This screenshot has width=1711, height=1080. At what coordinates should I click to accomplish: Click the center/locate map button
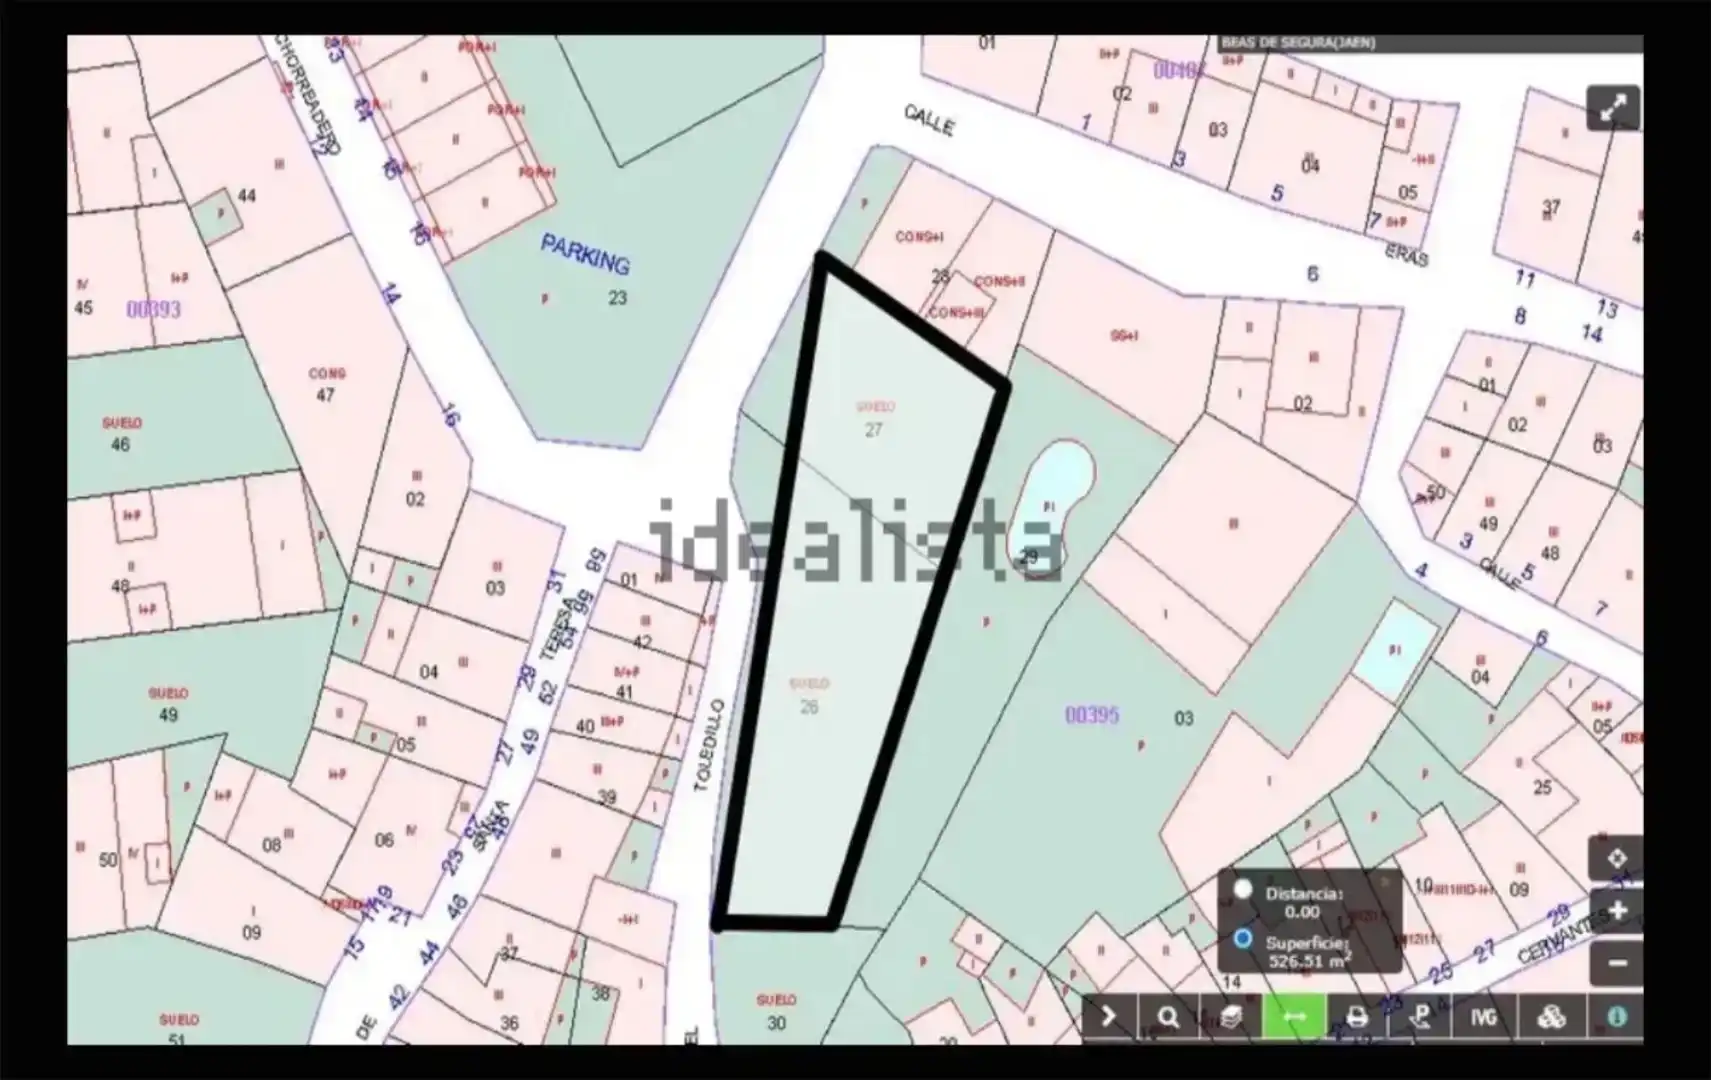pos(1616,859)
